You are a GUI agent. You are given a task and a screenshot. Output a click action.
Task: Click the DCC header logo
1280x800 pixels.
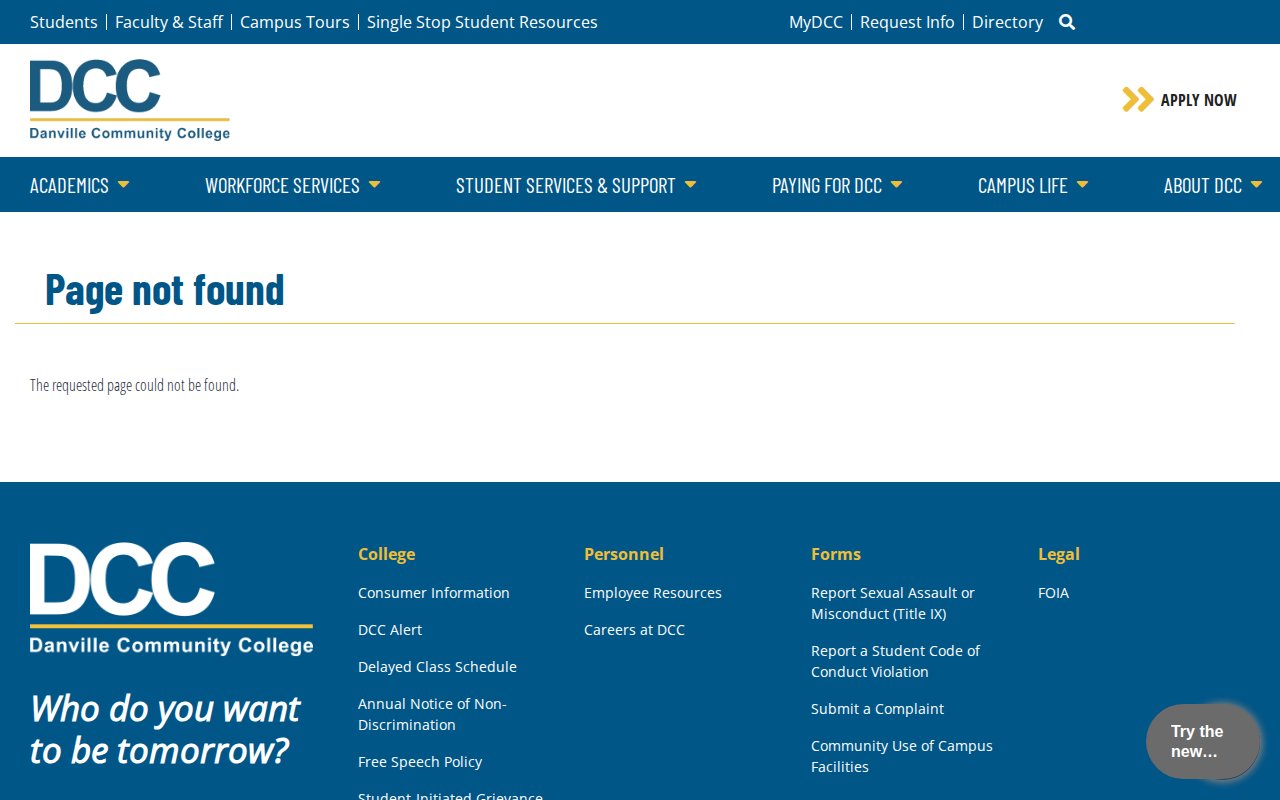point(129,100)
